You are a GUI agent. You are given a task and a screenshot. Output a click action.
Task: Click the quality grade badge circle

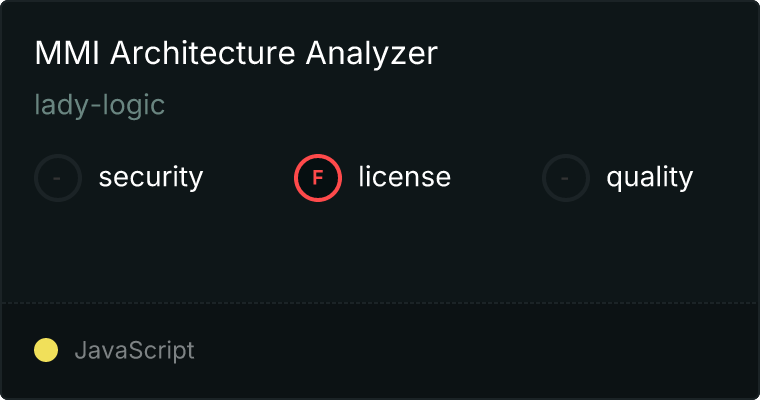point(566,178)
